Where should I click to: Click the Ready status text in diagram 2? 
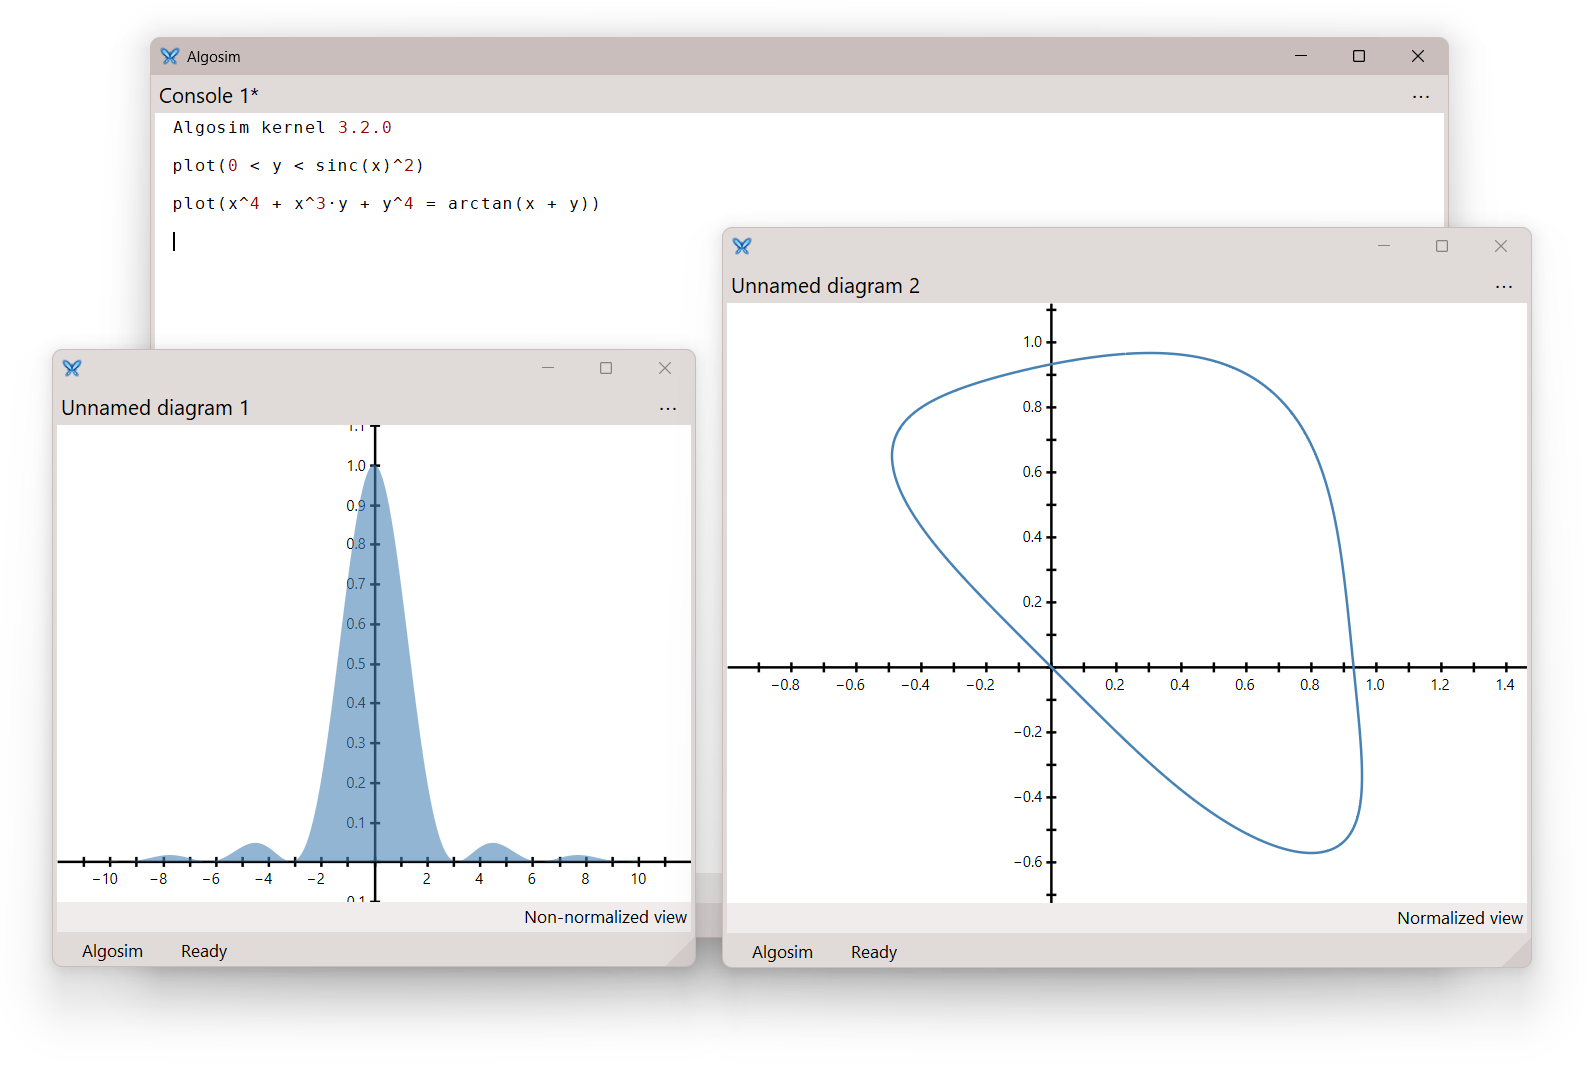tap(873, 952)
